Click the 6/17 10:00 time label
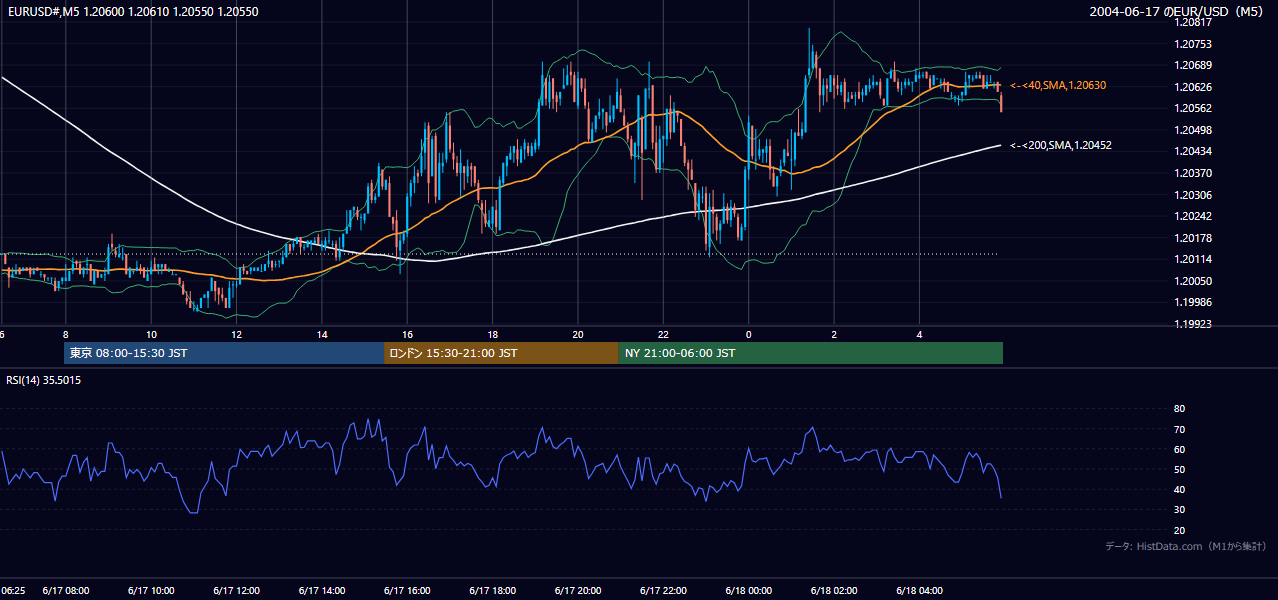 [151, 590]
